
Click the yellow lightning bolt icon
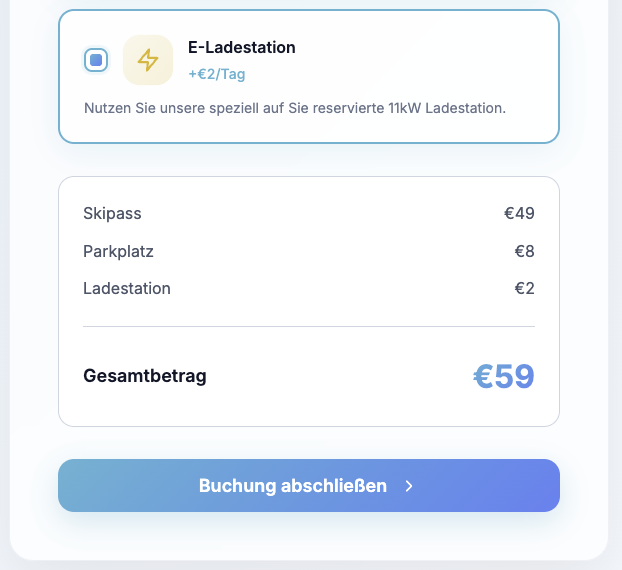tap(148, 60)
